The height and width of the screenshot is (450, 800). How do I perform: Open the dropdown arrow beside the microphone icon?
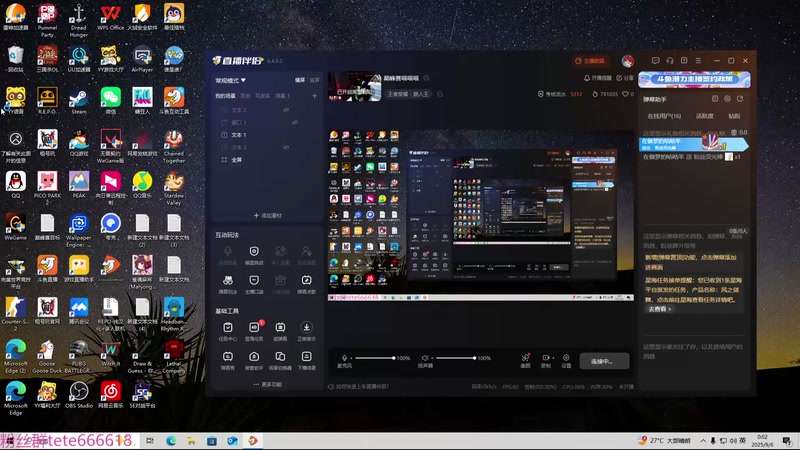349,358
